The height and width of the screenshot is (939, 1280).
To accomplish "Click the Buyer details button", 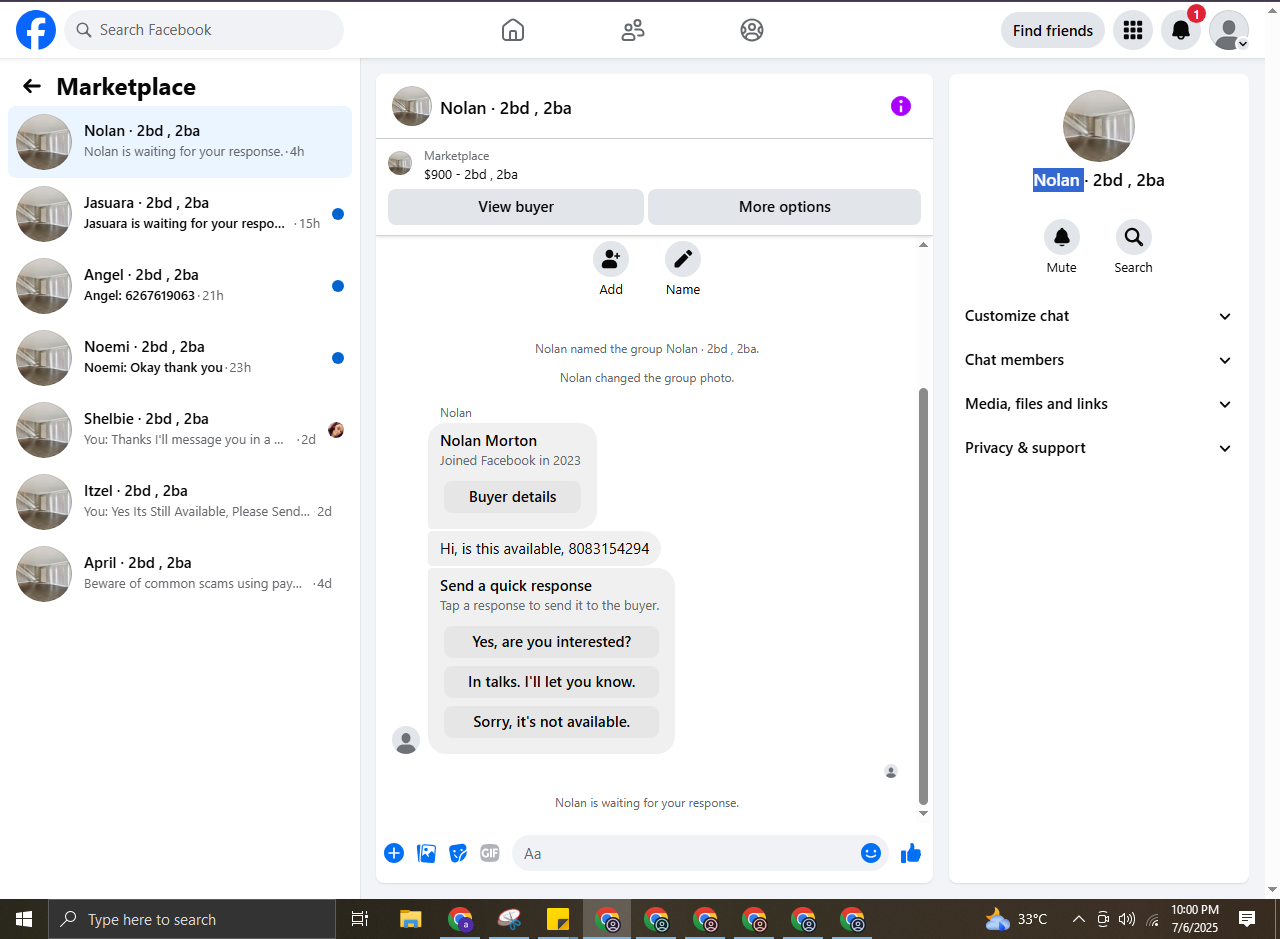I will (x=513, y=497).
